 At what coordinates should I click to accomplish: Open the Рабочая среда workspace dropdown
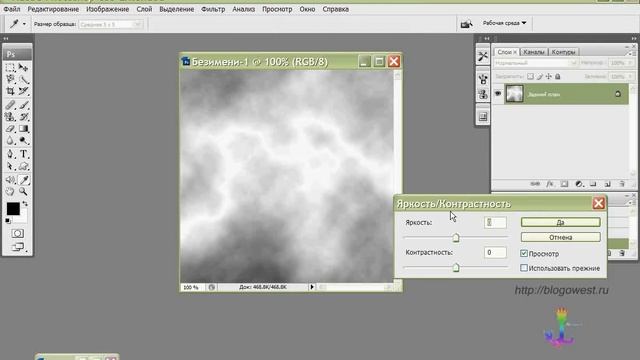coord(504,23)
